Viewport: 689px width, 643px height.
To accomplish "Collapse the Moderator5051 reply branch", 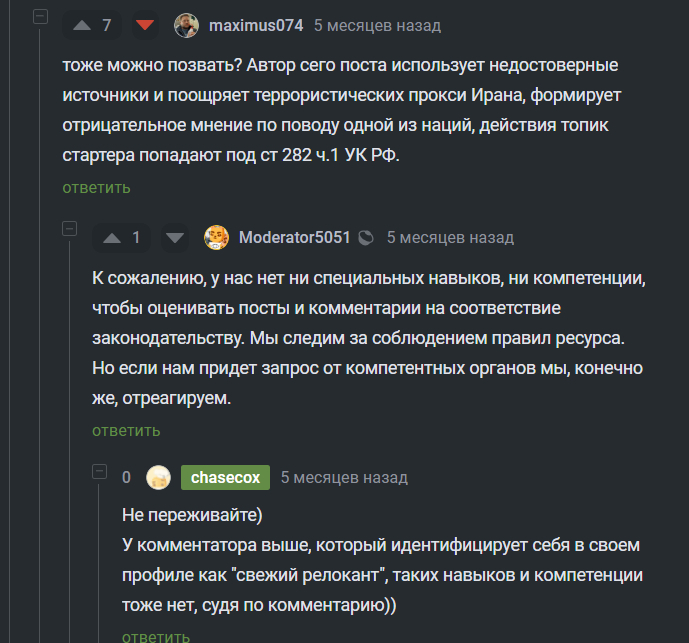I will 69,230.
